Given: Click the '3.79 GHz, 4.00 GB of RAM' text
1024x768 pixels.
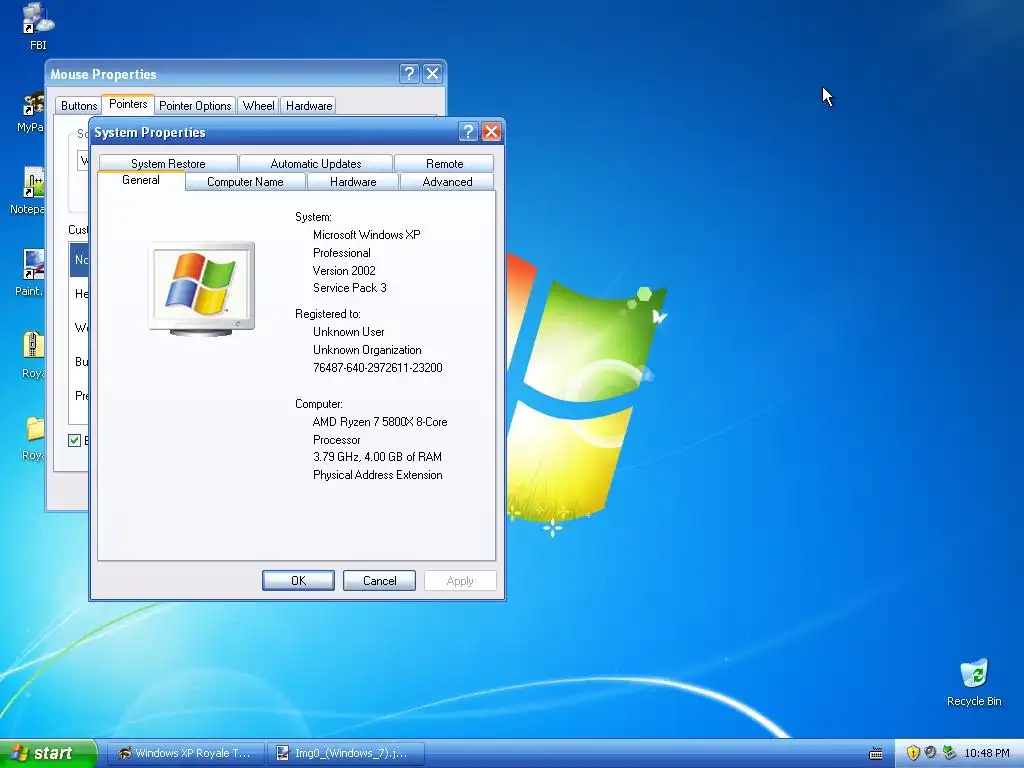Looking at the screenshot, I should (x=377, y=456).
